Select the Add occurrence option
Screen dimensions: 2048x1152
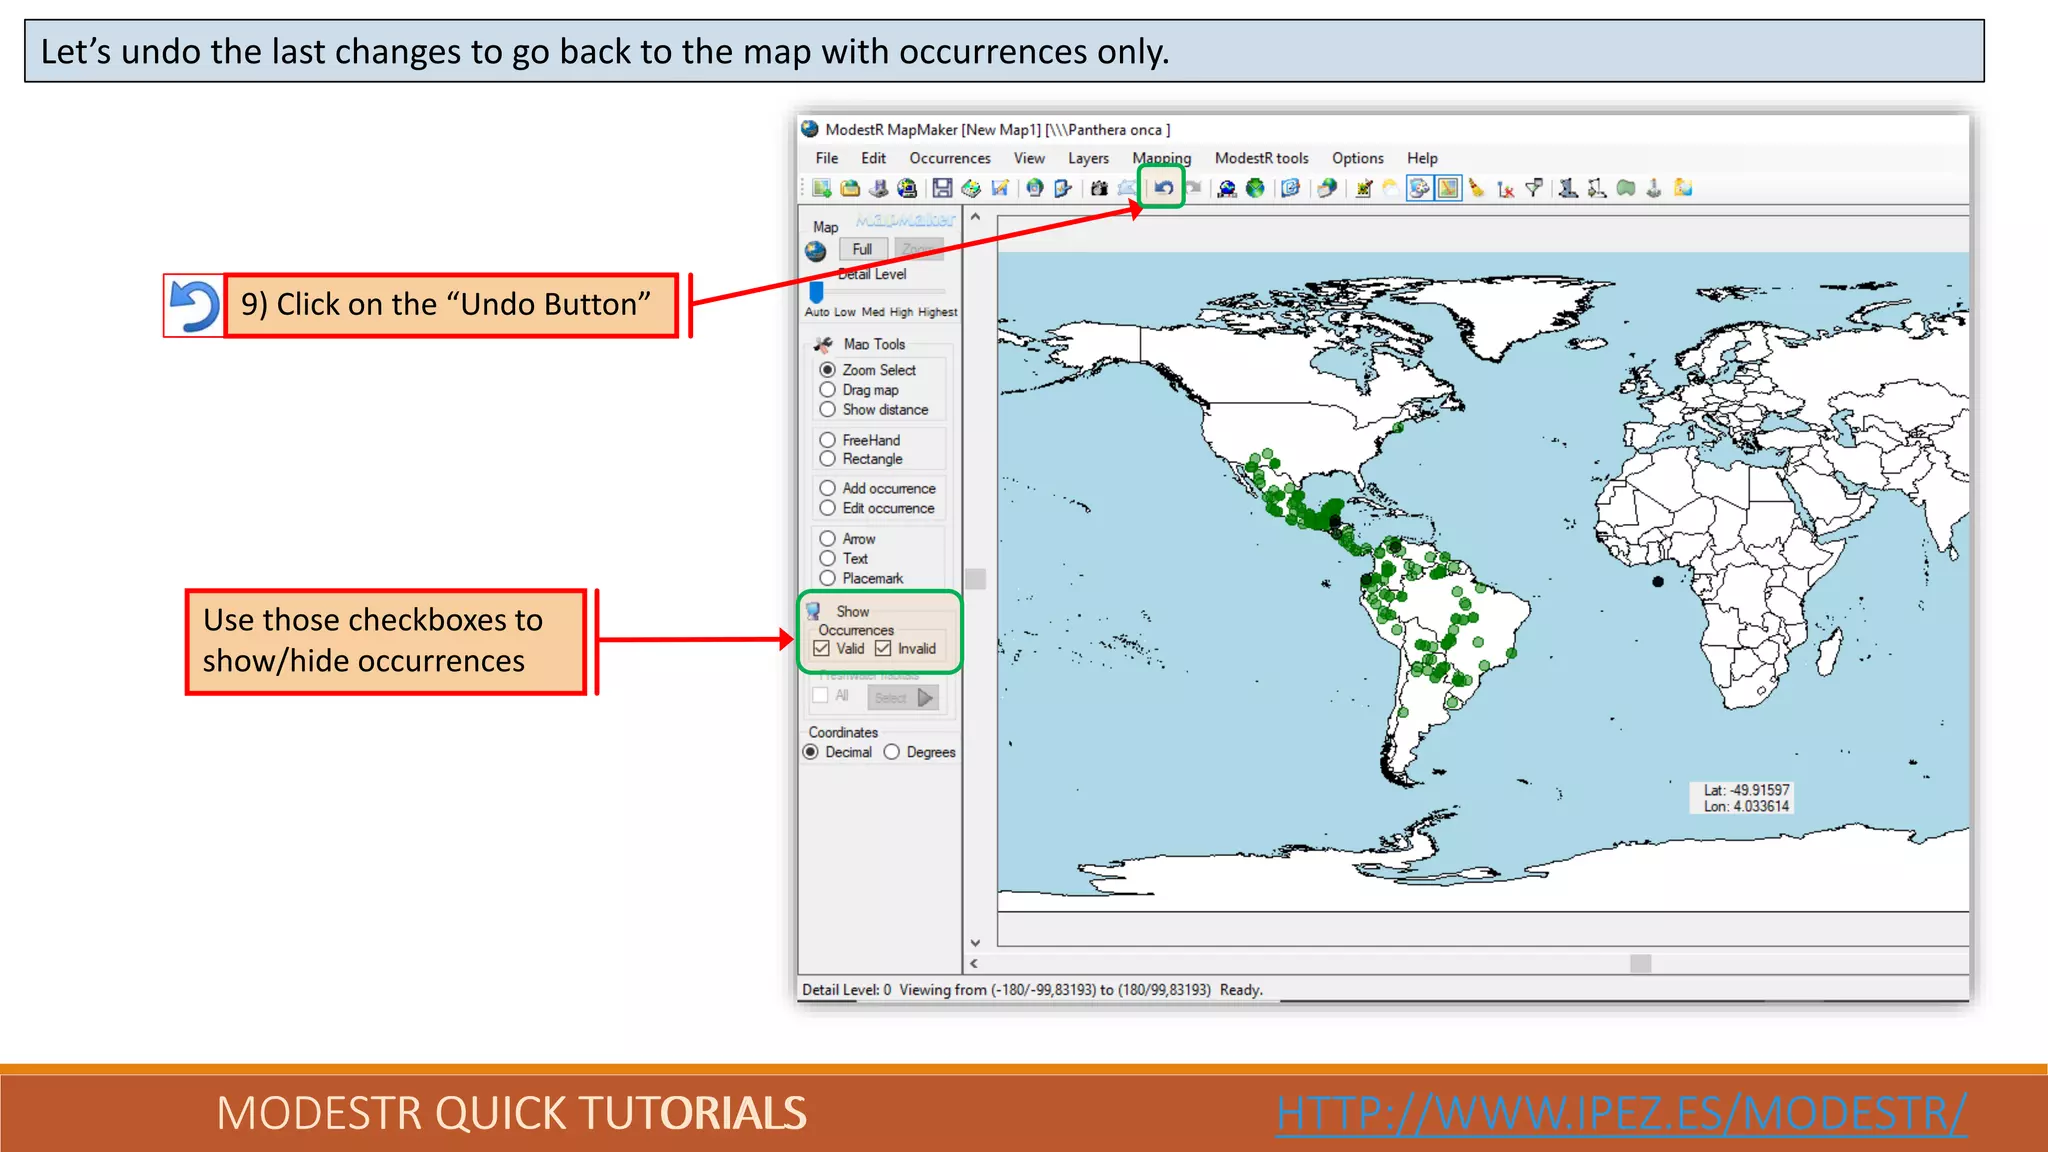(x=828, y=488)
